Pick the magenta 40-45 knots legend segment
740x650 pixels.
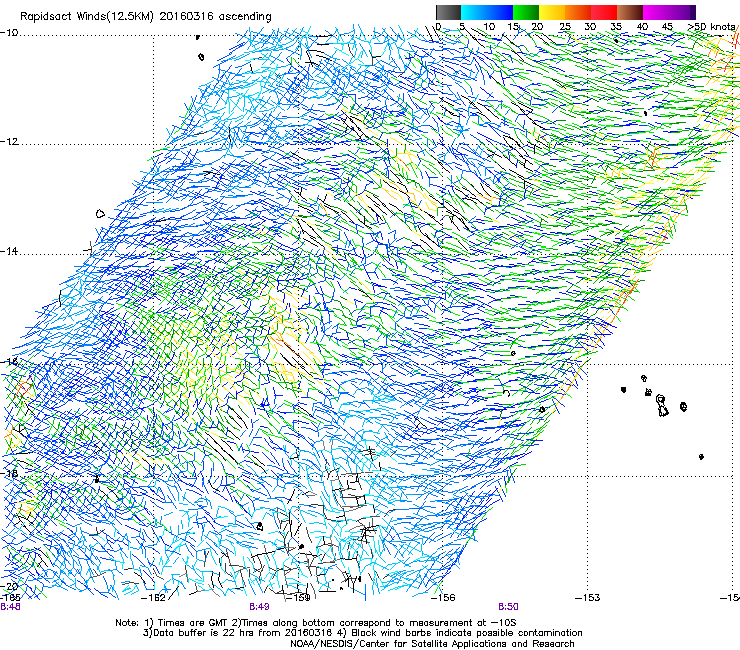[656, 12]
